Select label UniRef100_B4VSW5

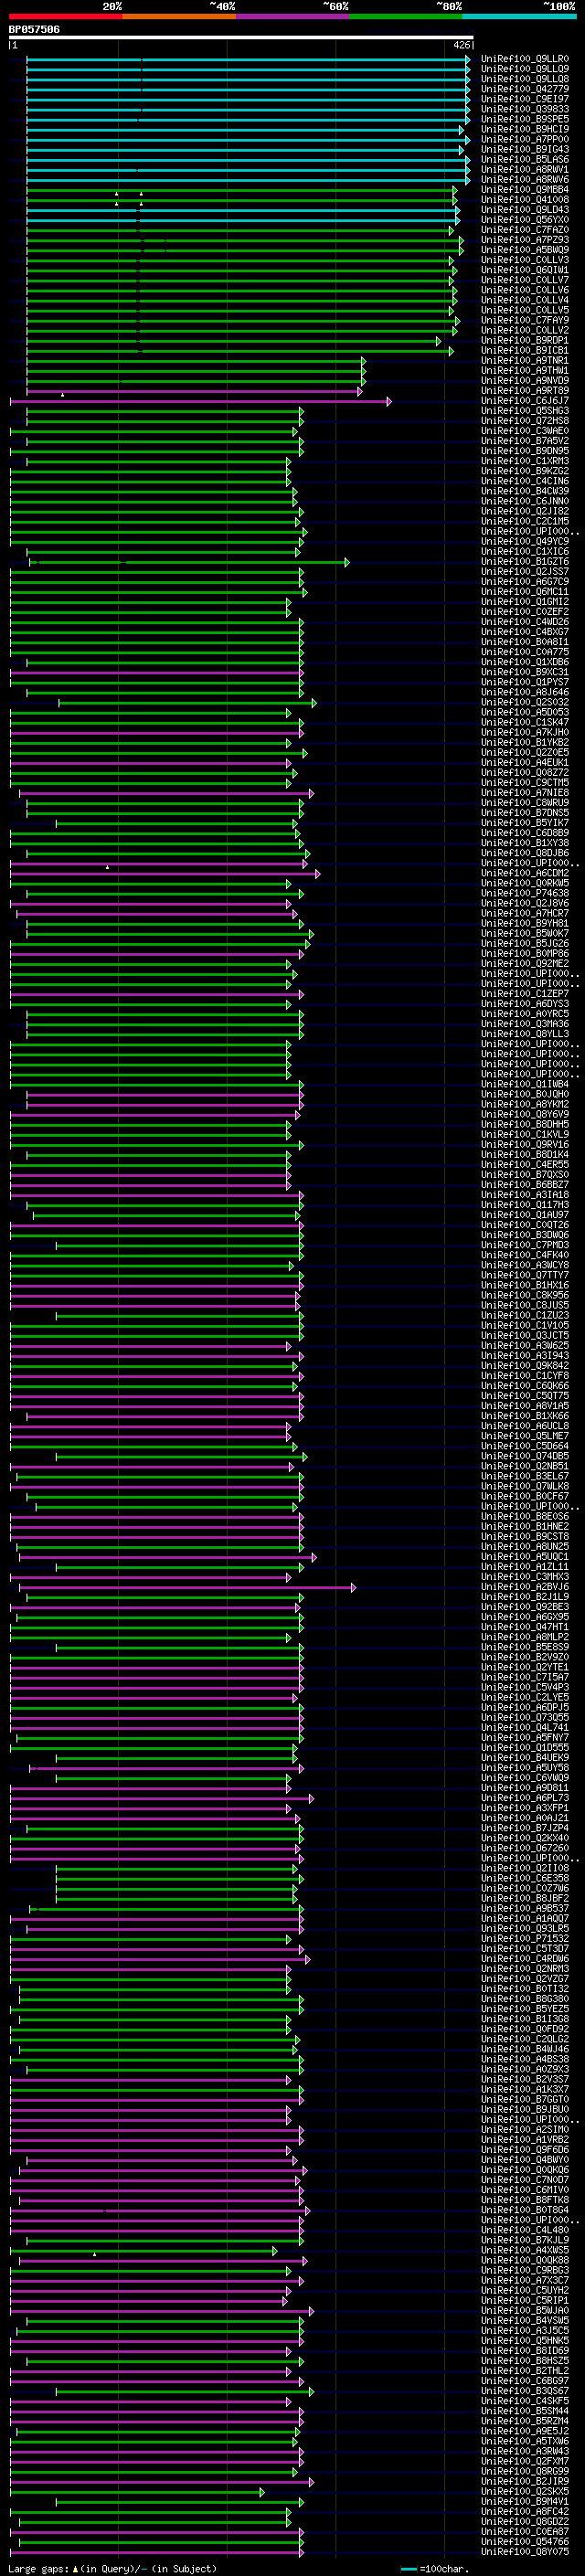(525, 2321)
